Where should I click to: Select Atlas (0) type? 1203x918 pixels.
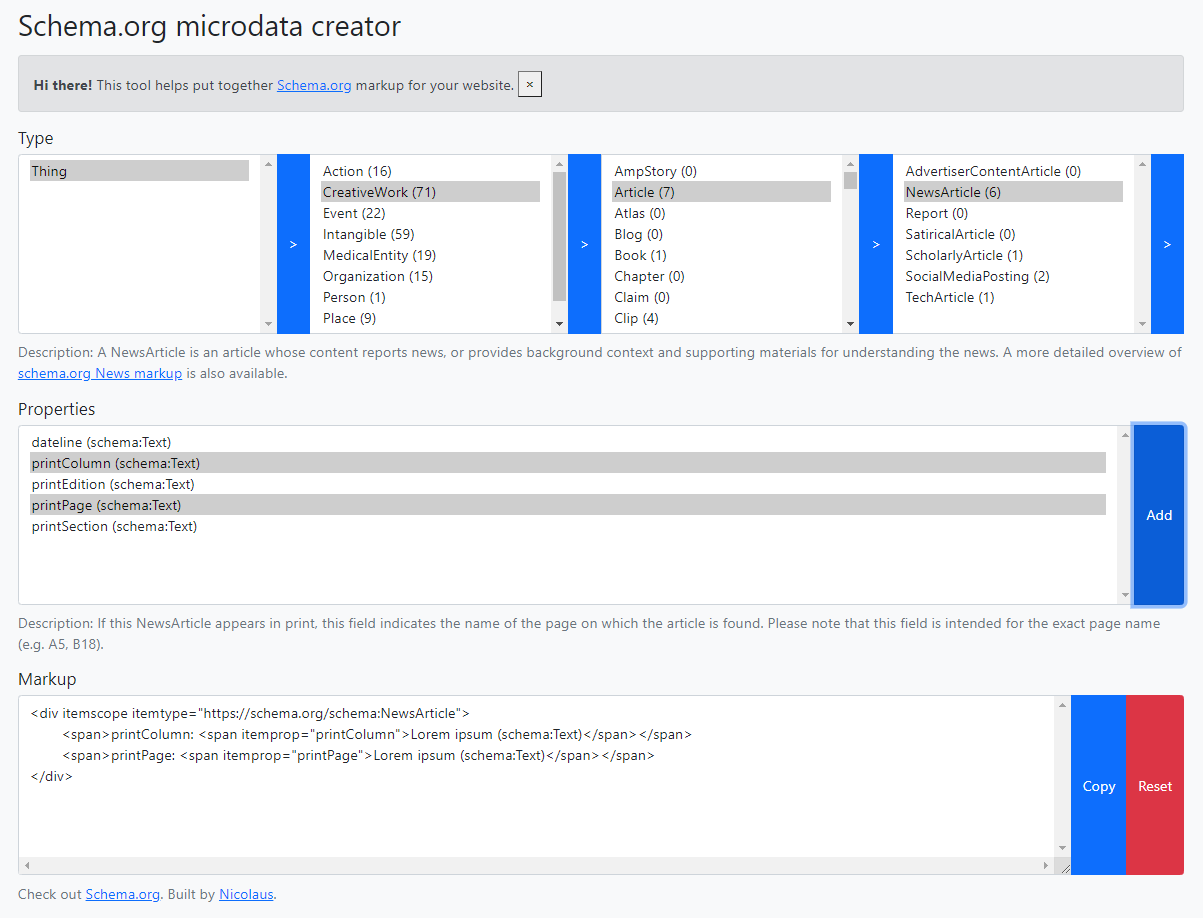[x=721, y=213]
